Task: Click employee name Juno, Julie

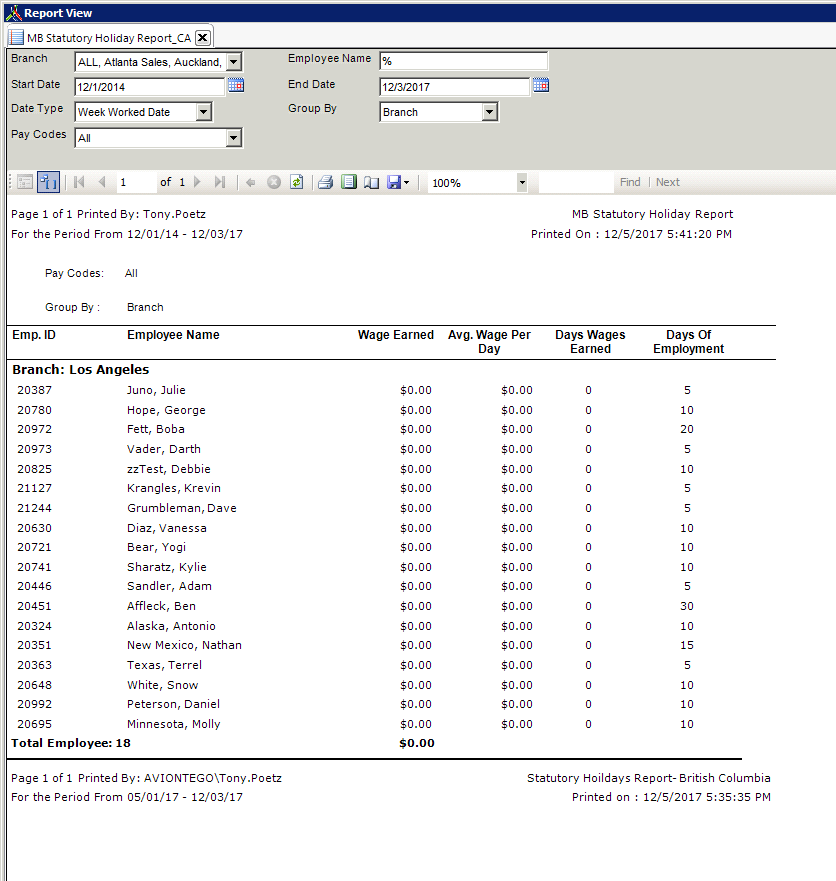Action: (156, 390)
